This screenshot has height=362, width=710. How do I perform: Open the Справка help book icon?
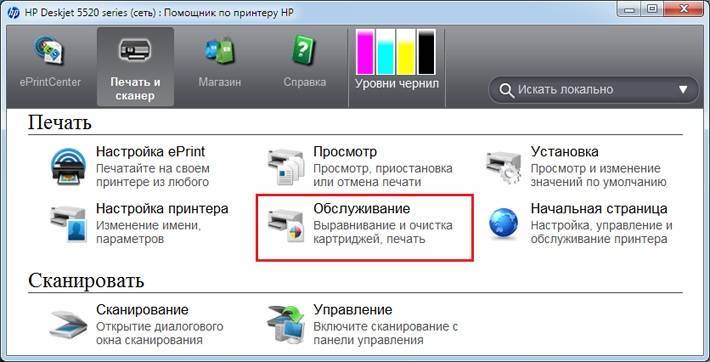pos(304,50)
